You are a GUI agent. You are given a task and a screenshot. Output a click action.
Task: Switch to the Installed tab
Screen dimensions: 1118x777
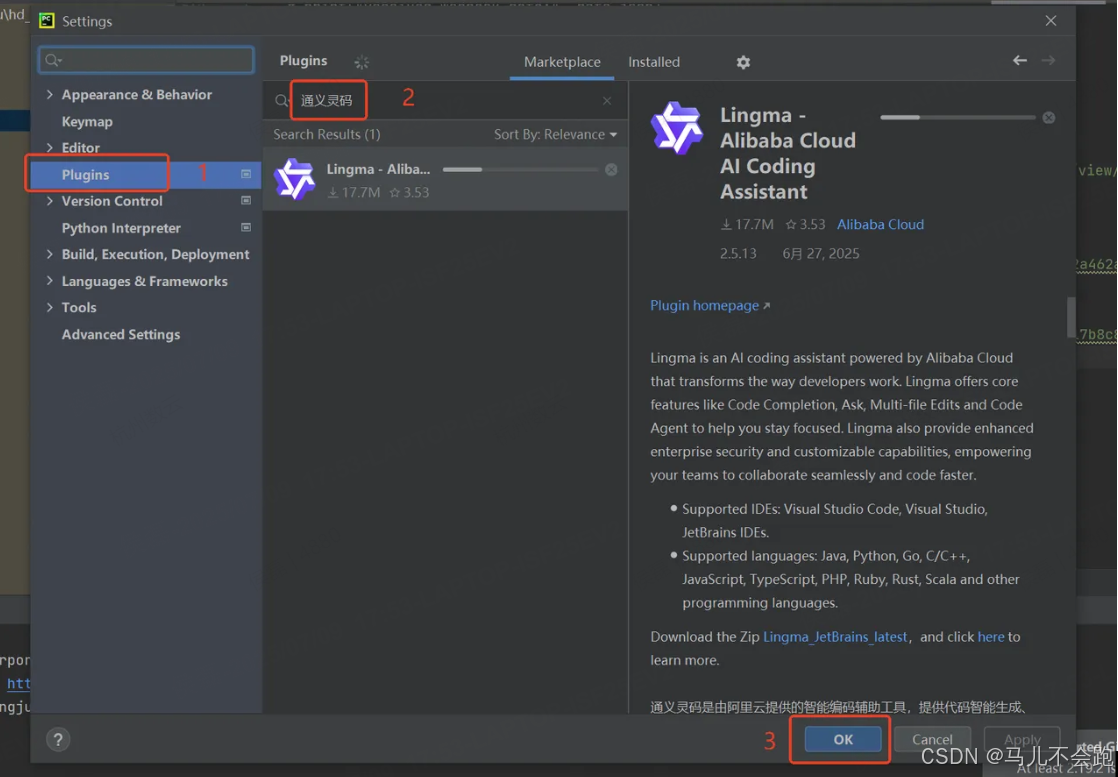[x=654, y=62]
